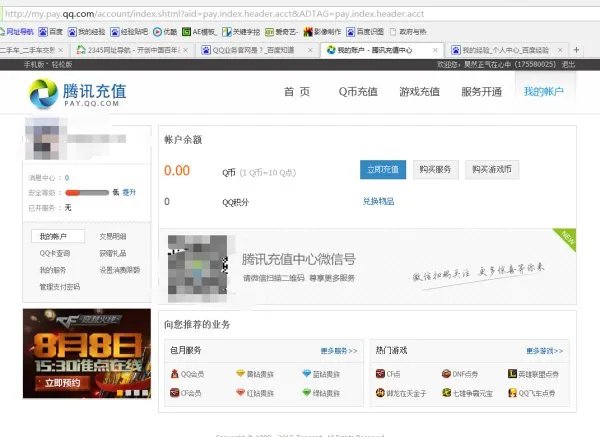Open the Q币充值 navigation item
The height and width of the screenshot is (437, 600).
358,92
